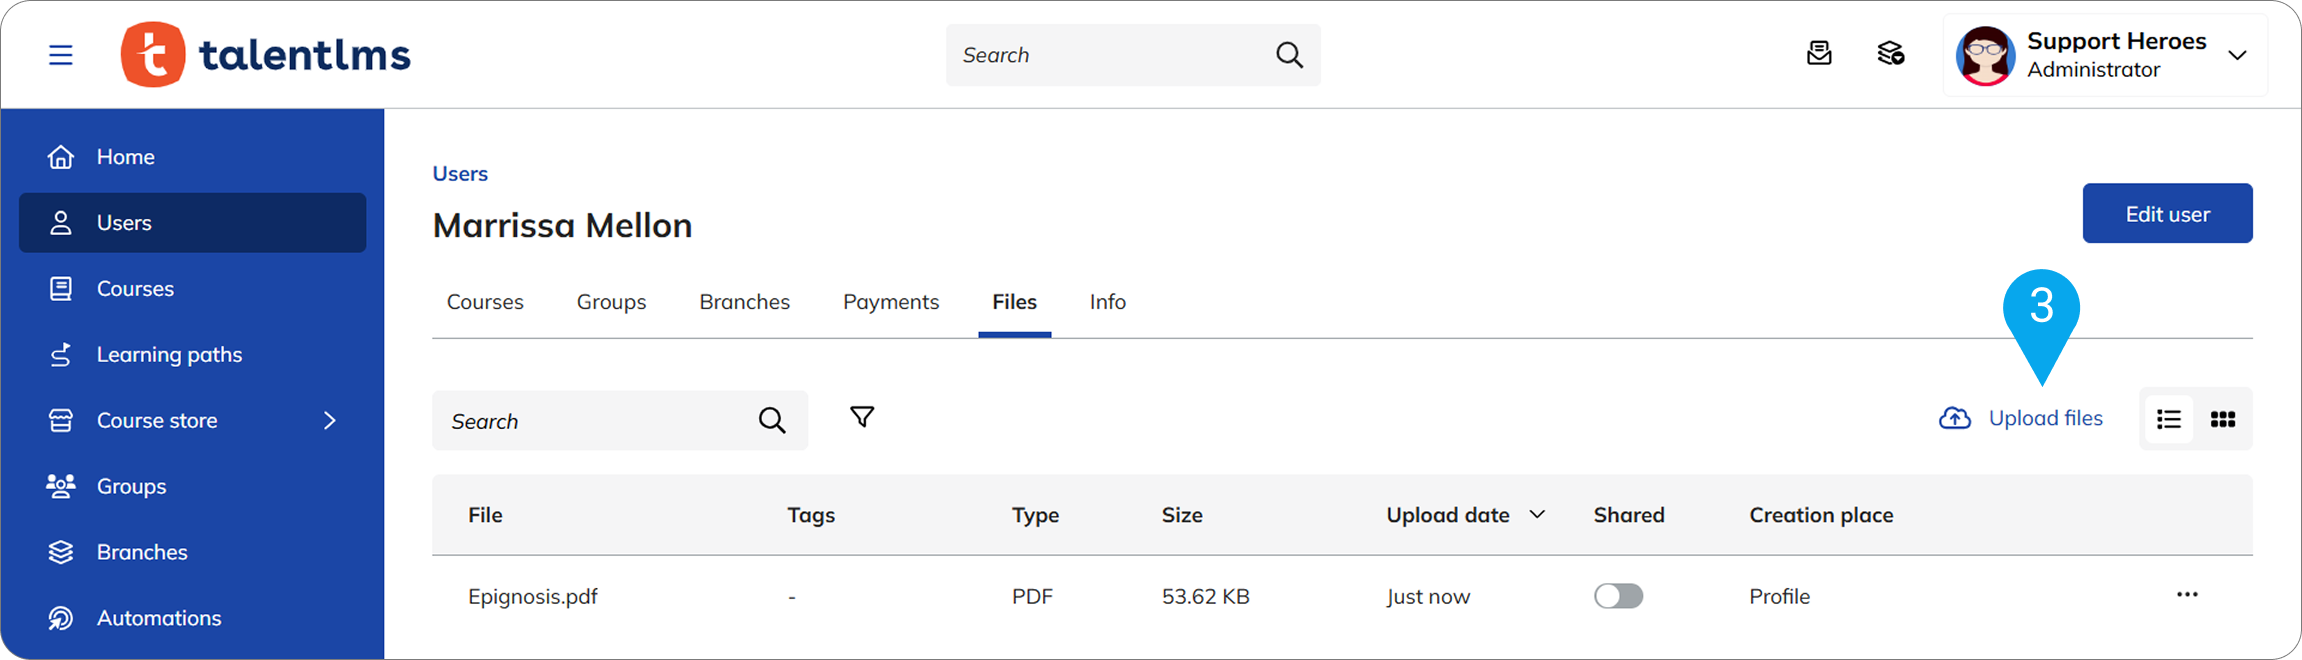Open the Upload date sort dropdown

click(x=1538, y=514)
